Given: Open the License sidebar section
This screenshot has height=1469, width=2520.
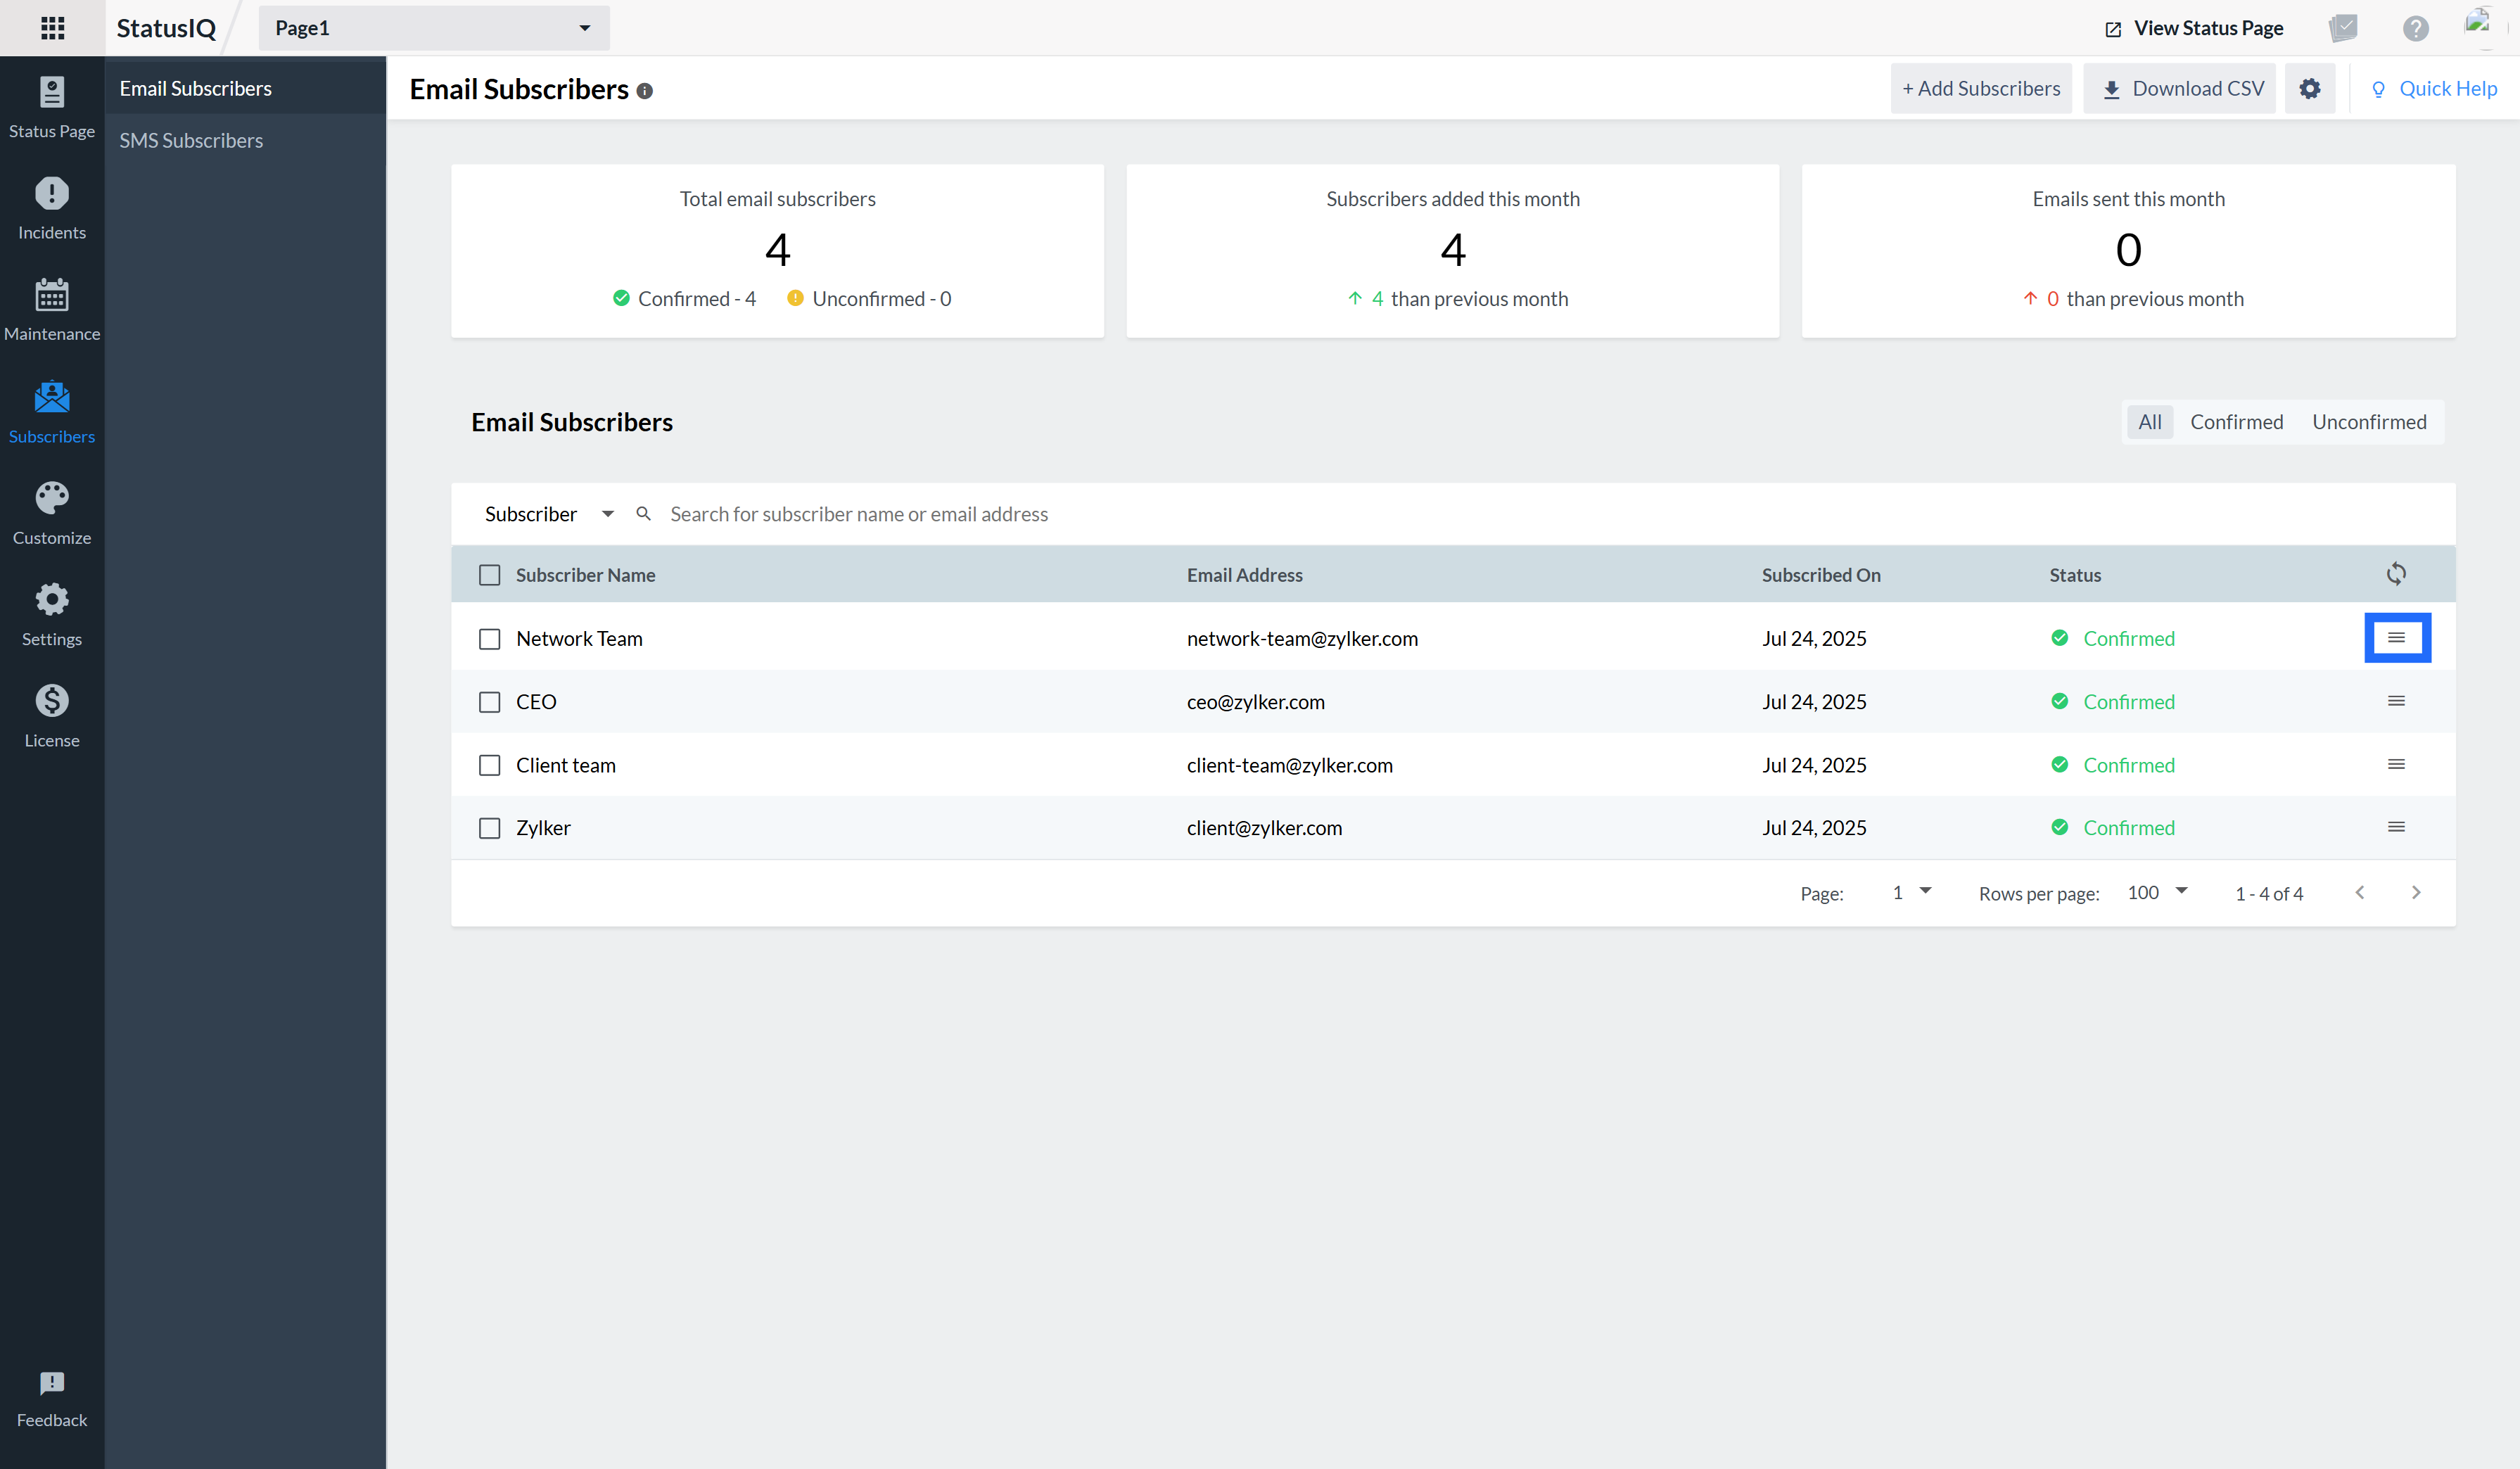Looking at the screenshot, I should click(52, 716).
